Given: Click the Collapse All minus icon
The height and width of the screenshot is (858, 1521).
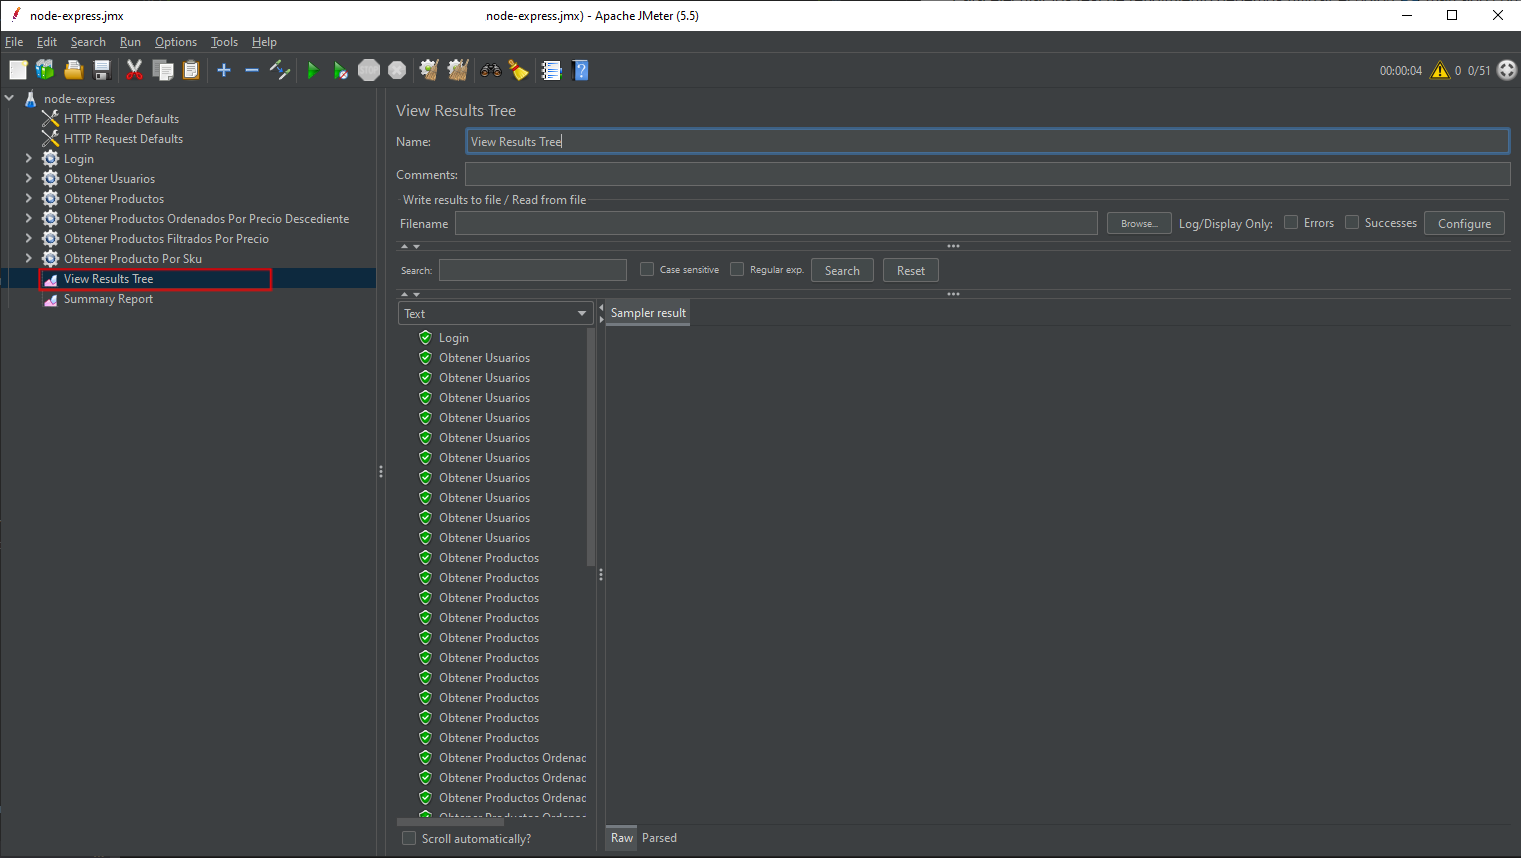Looking at the screenshot, I should tap(252, 70).
